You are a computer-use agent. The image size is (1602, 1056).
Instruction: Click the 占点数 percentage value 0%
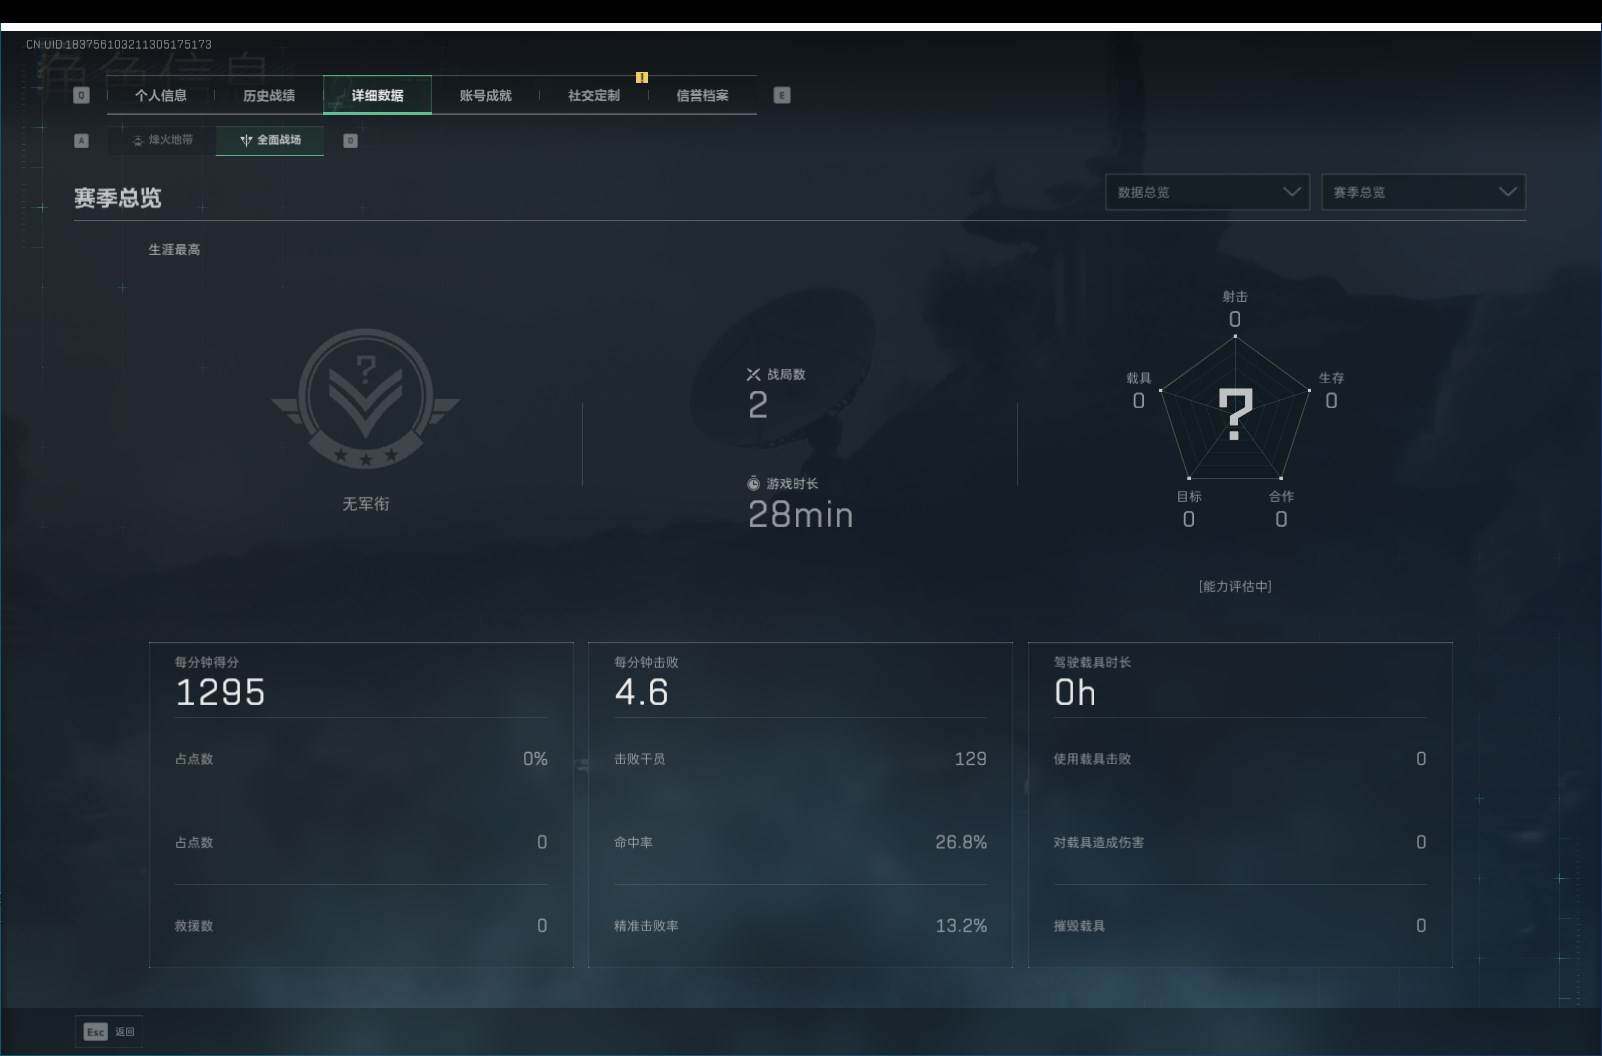click(535, 759)
